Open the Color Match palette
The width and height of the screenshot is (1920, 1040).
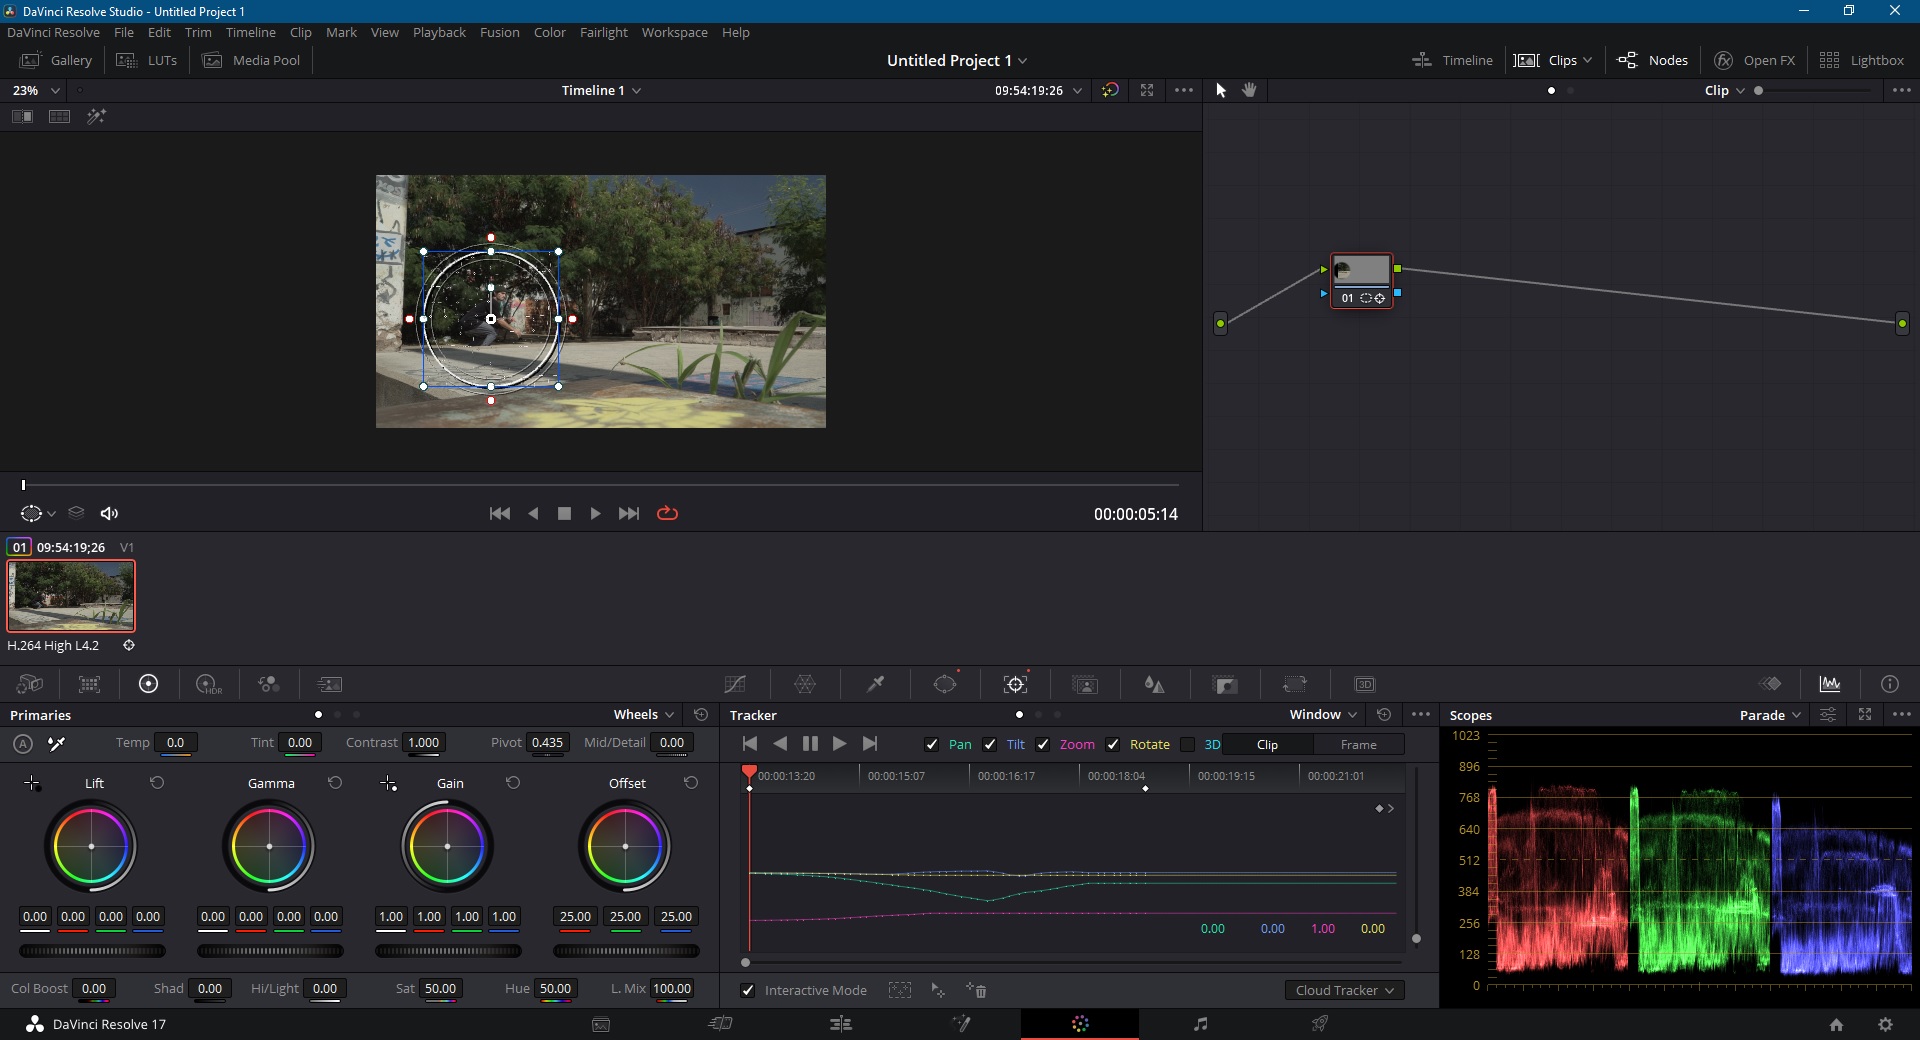[90, 684]
